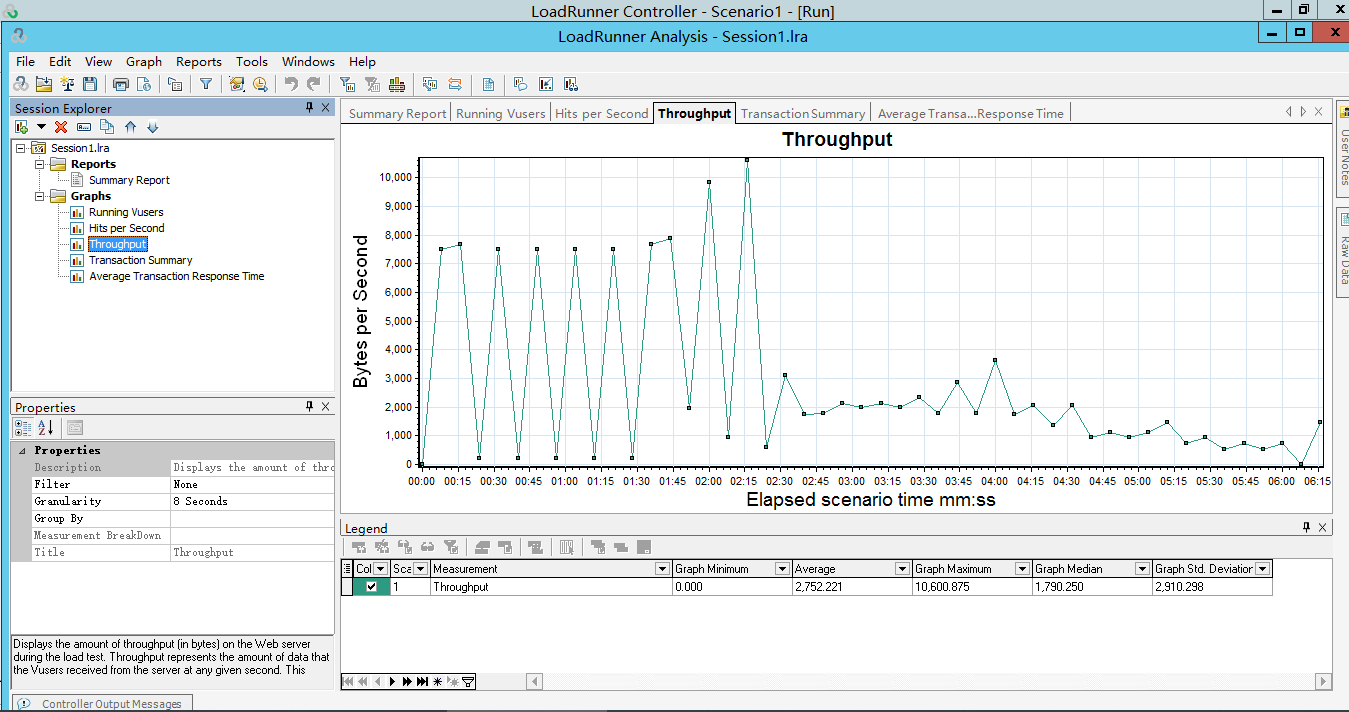
Task: Collapse the Reports tree node
Action: tap(40, 164)
